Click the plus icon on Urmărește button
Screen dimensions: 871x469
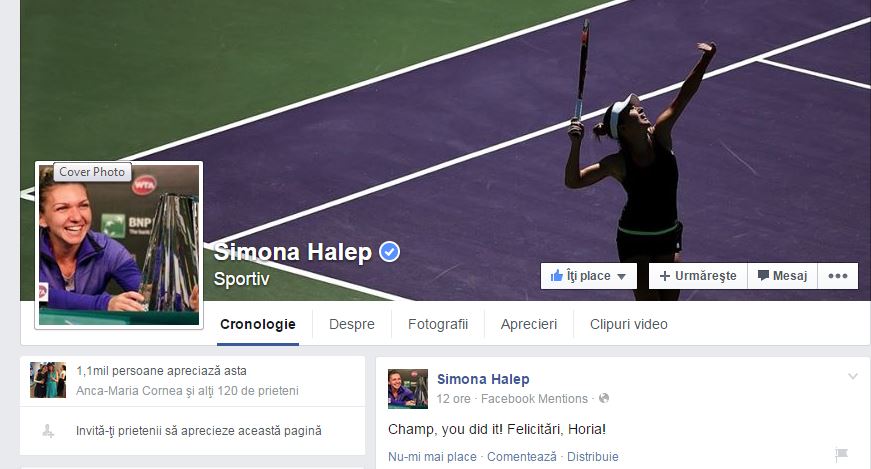tap(664, 276)
